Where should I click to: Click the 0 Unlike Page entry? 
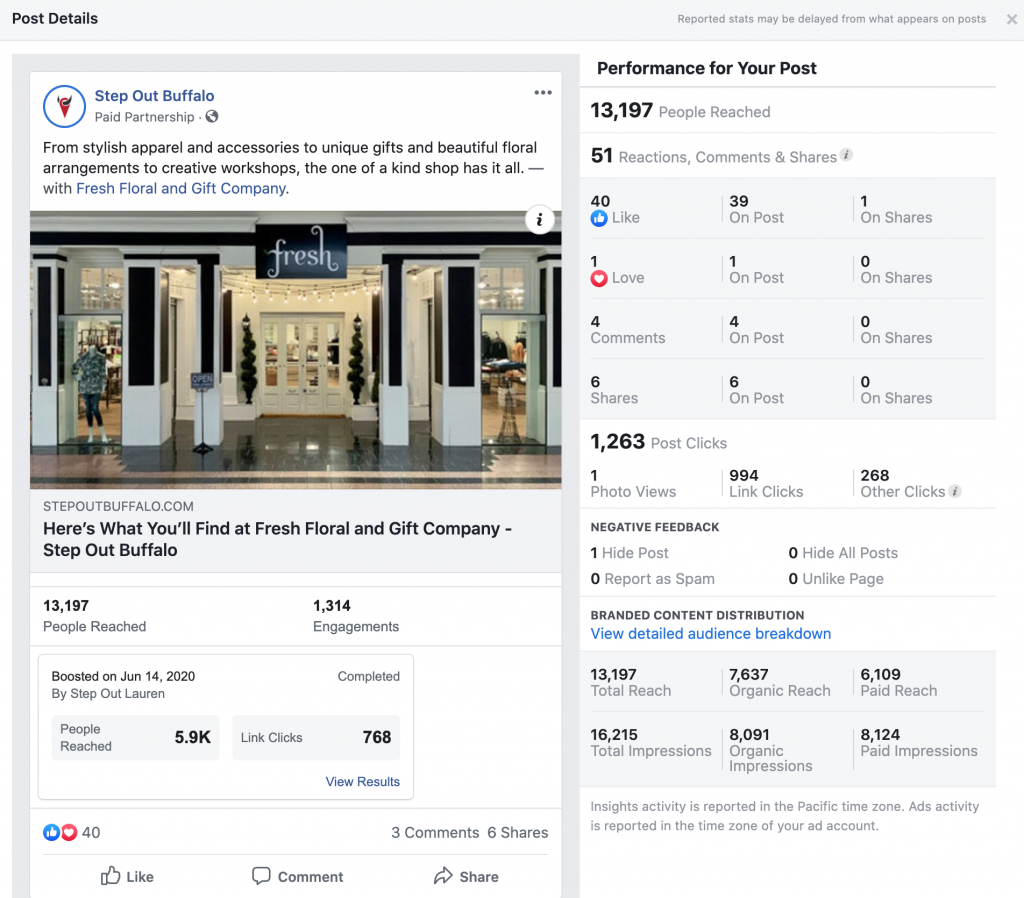tap(836, 579)
